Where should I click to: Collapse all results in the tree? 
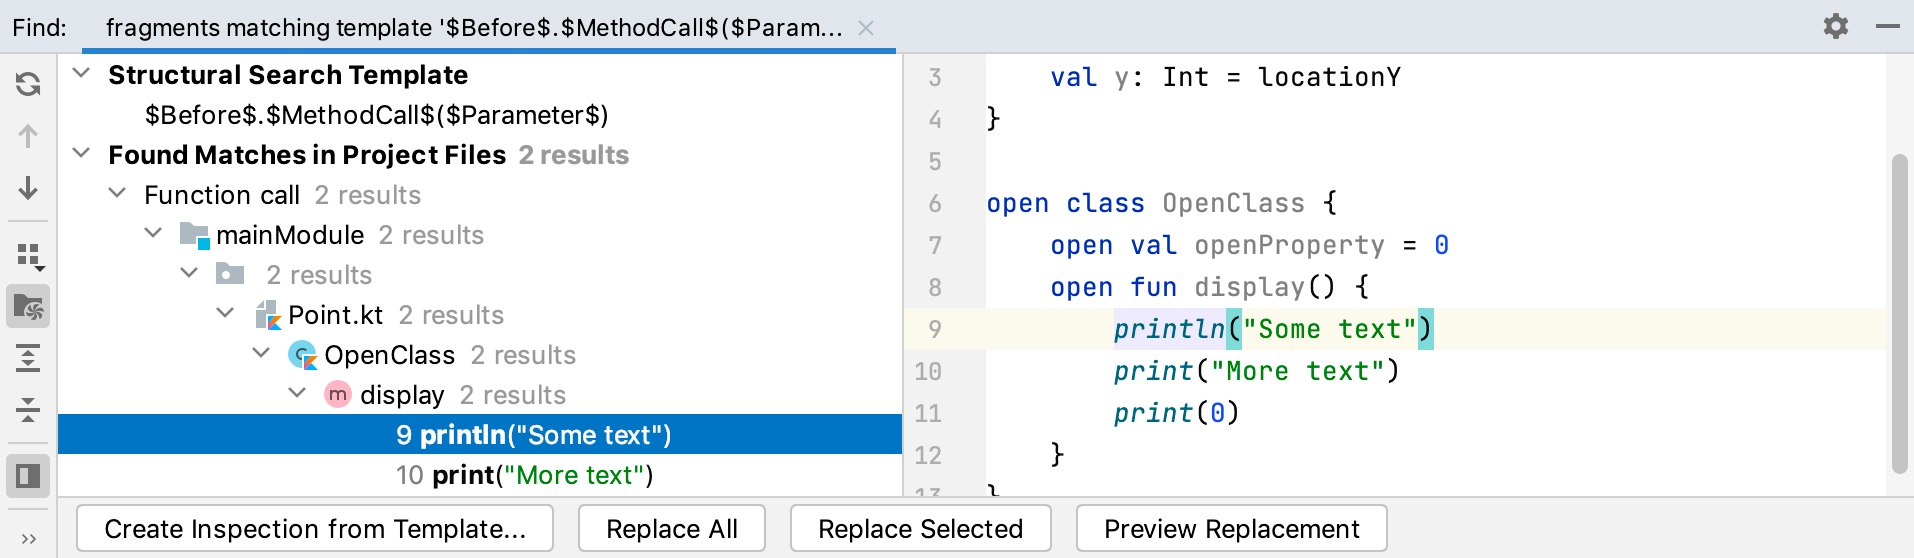click(28, 409)
